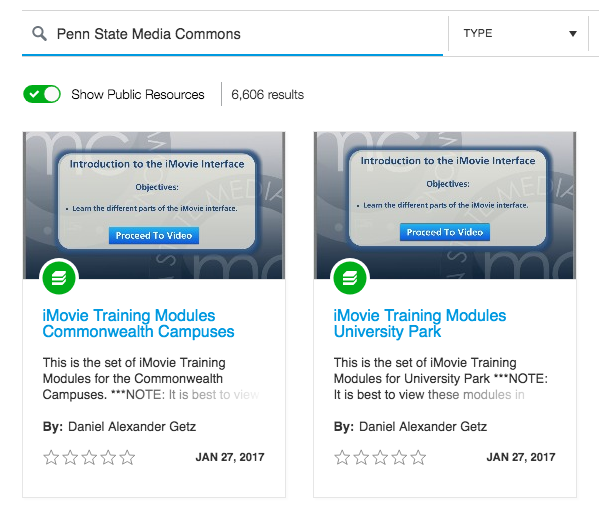The image size is (599, 511).
Task: Click JAN 27, 2017 date on University Park card
Action: tap(521, 457)
